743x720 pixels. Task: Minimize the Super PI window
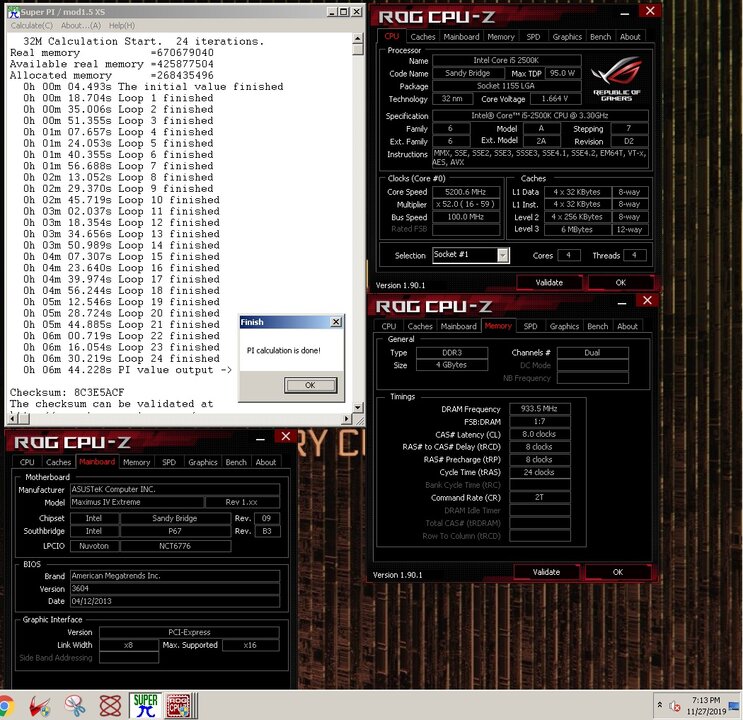pos(332,12)
